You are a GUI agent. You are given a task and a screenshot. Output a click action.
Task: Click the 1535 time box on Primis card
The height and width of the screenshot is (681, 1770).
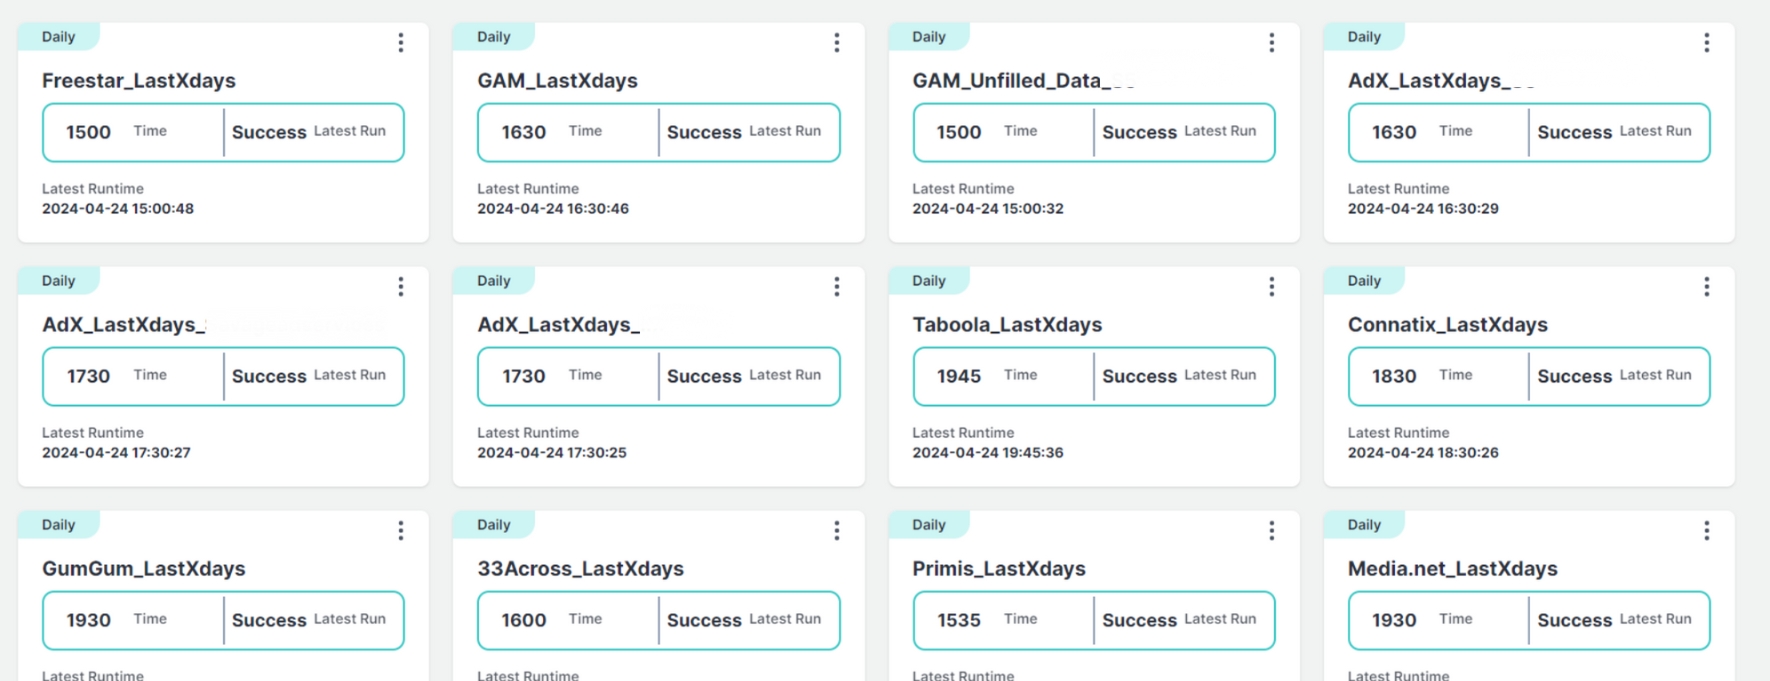pyautogui.click(x=959, y=620)
